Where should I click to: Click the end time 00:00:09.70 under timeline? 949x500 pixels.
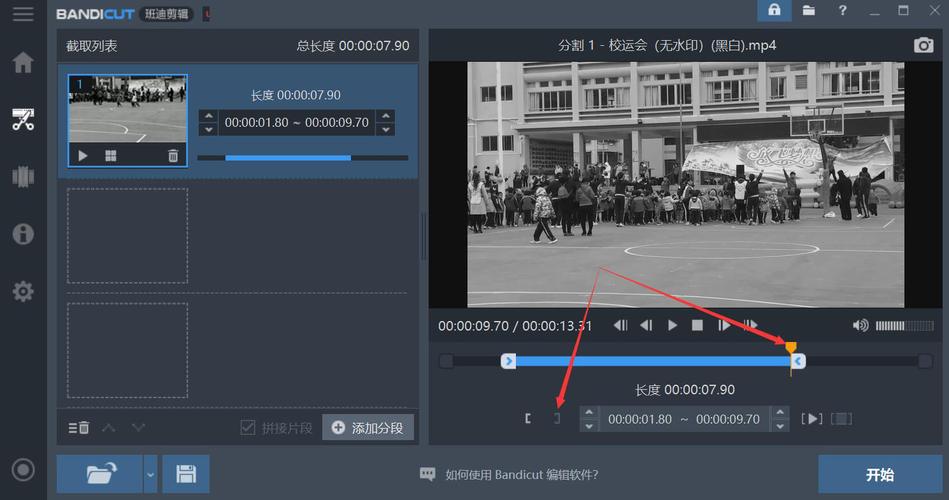click(727, 419)
